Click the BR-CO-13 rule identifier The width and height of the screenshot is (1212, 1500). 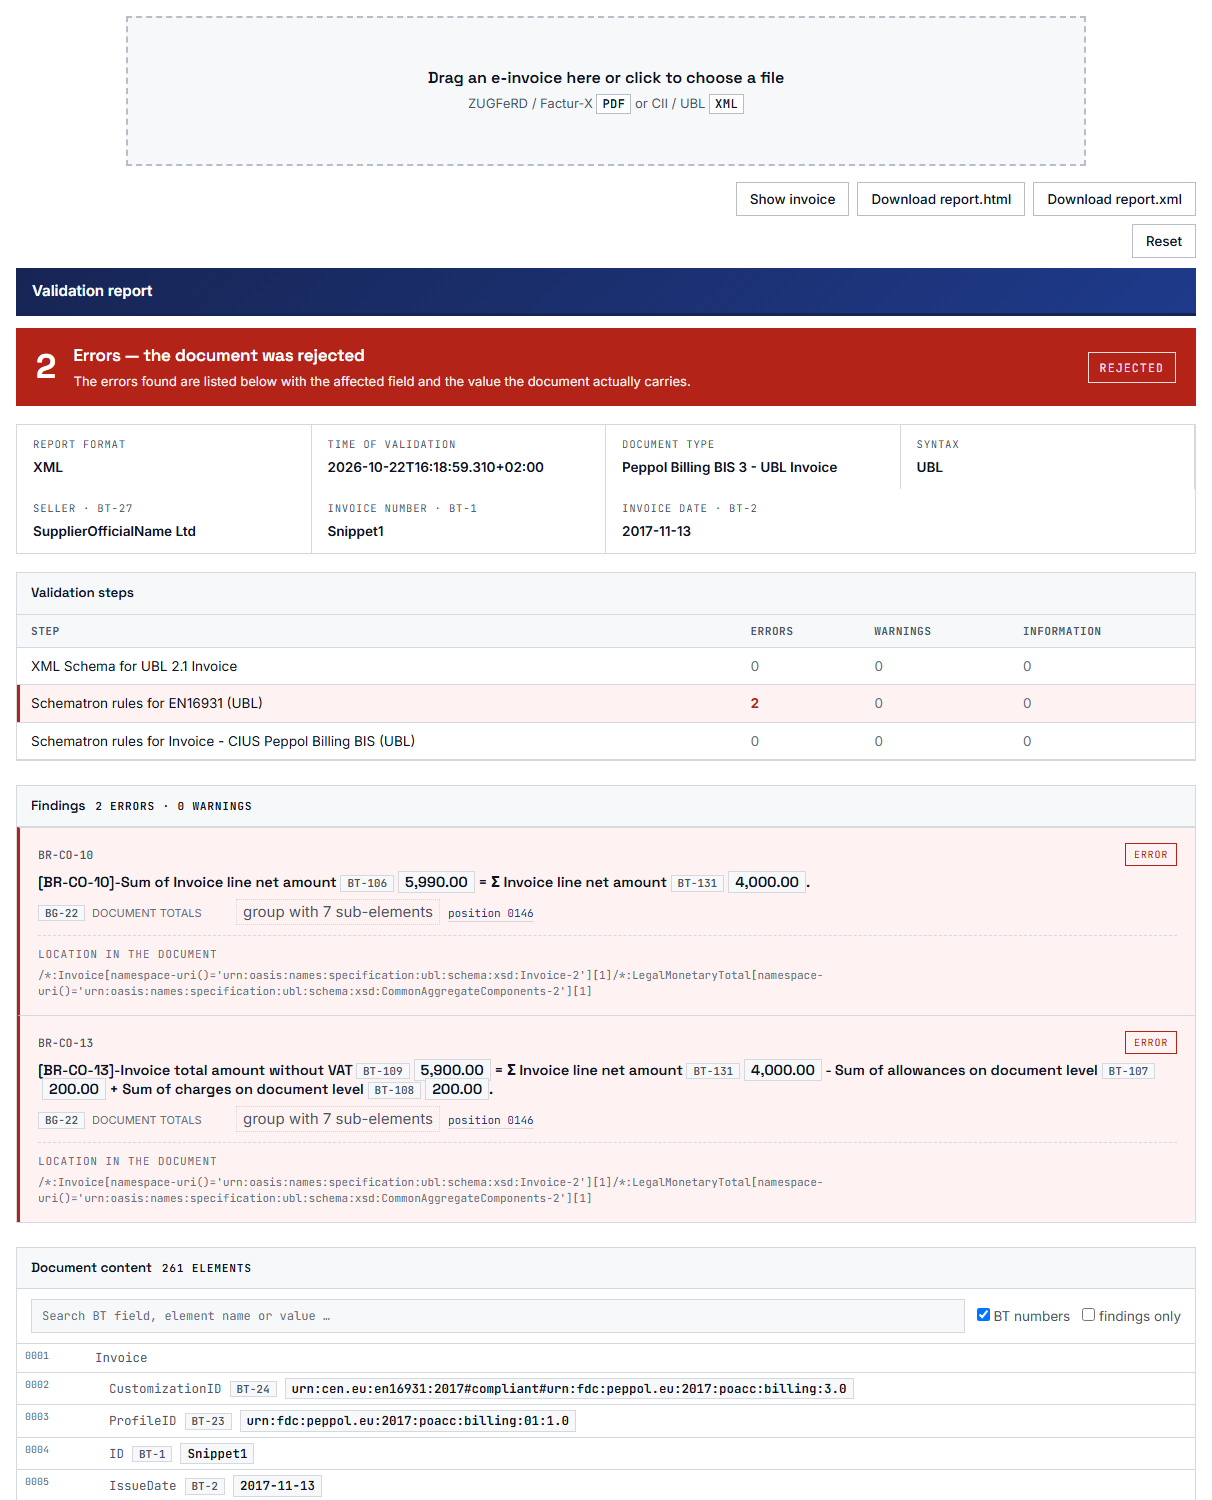point(66,1043)
